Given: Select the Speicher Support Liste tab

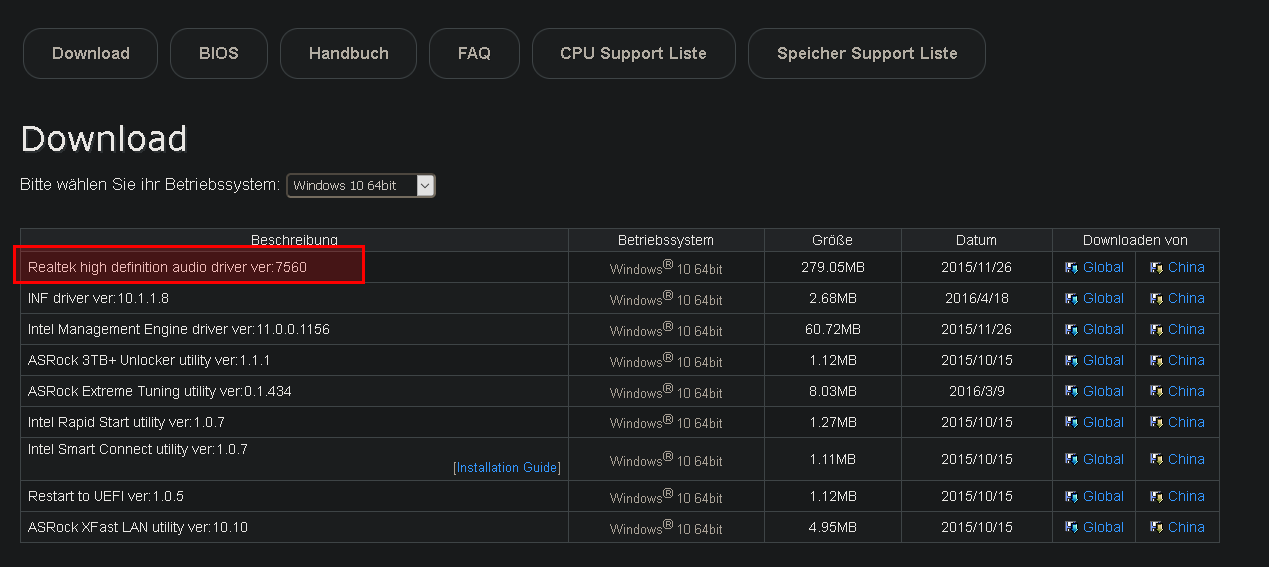Looking at the screenshot, I should (867, 54).
